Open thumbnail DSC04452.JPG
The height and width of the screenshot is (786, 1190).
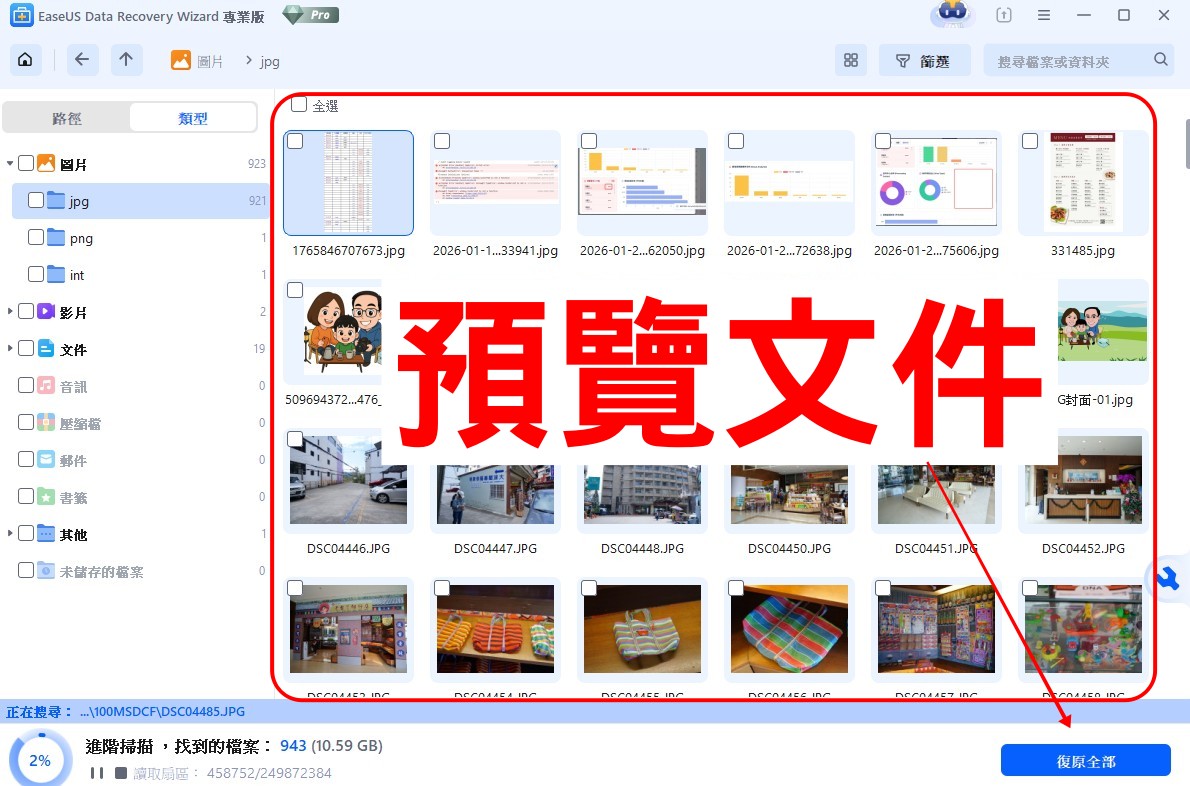click(x=1083, y=479)
